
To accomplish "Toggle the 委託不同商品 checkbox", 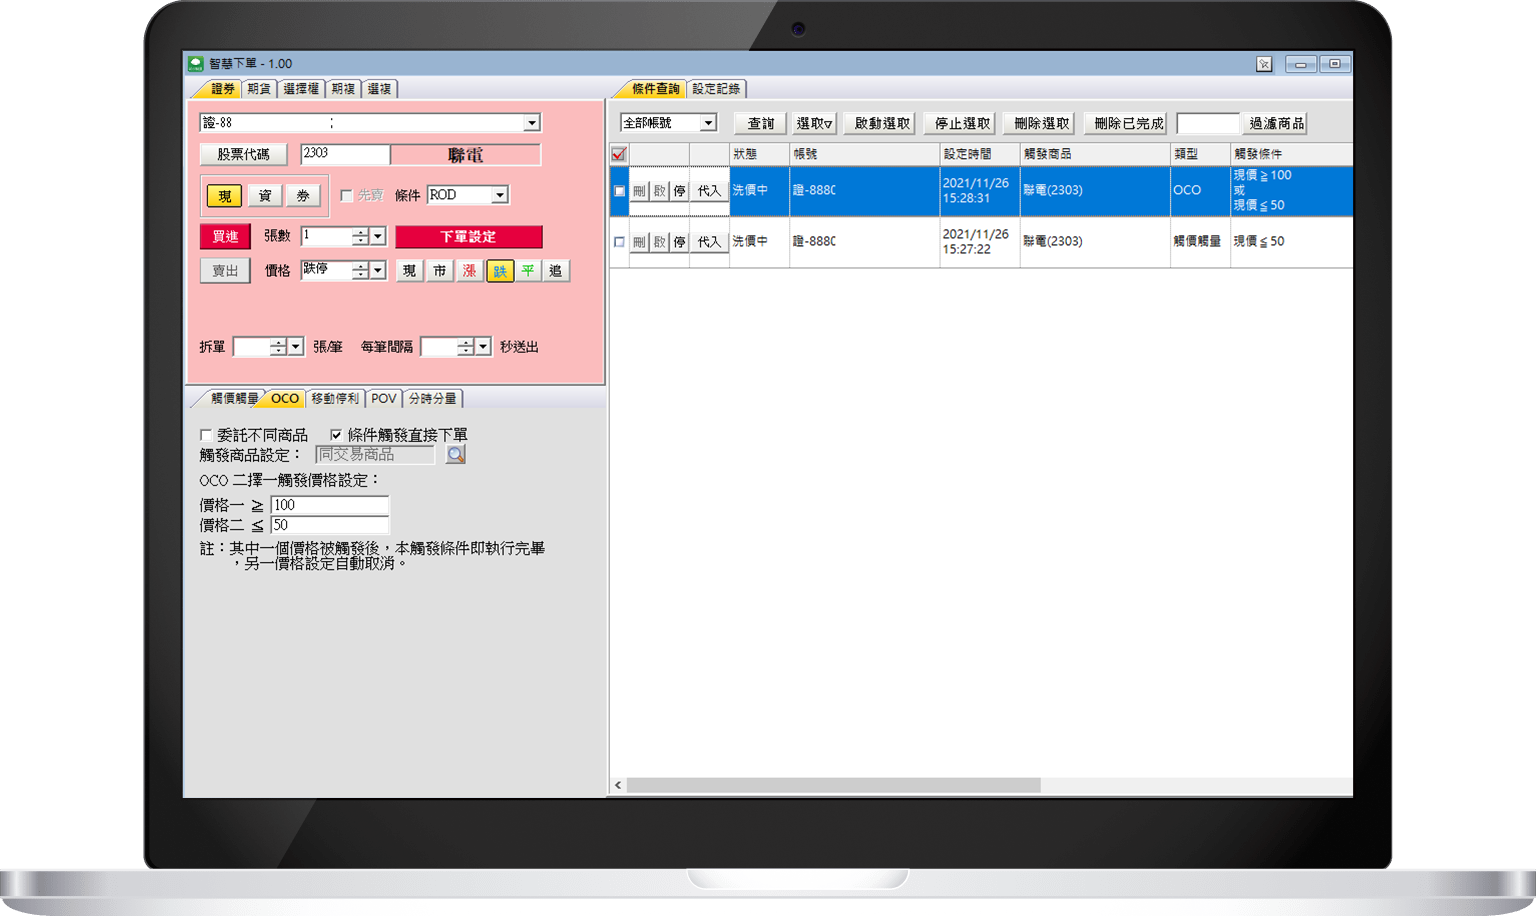I will tap(206, 435).
